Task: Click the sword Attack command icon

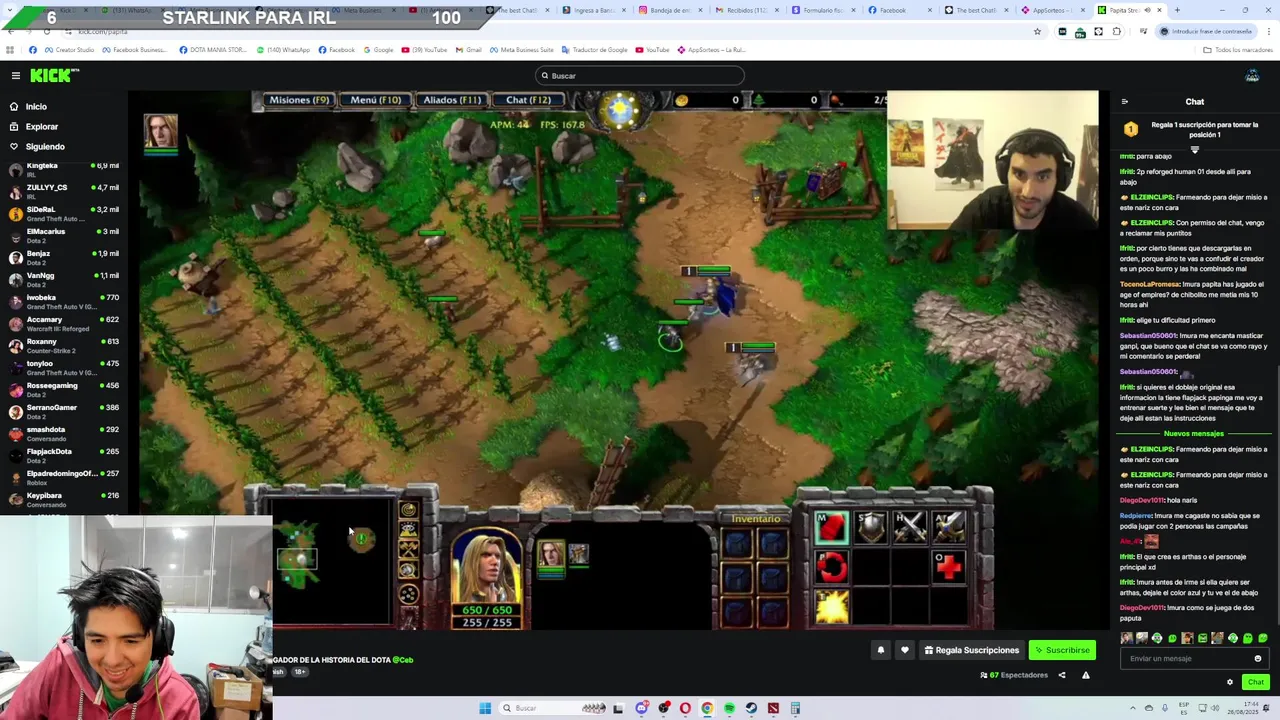Action: [x=949, y=527]
